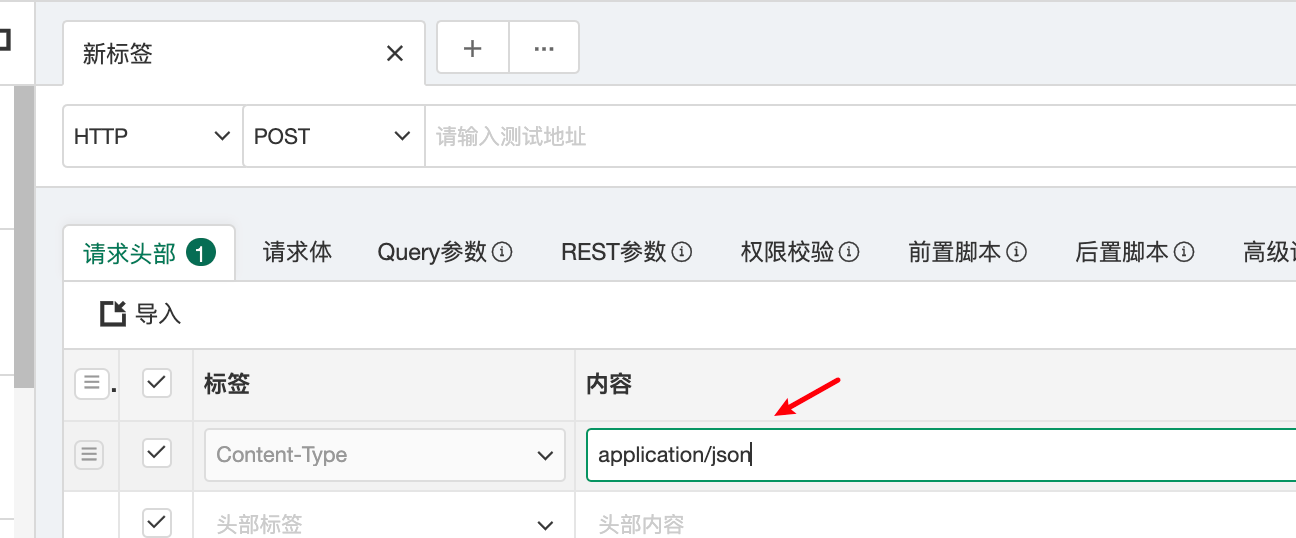Screen dimensions: 1296x538
Task: Click the 内容 column header
Action: point(609,383)
